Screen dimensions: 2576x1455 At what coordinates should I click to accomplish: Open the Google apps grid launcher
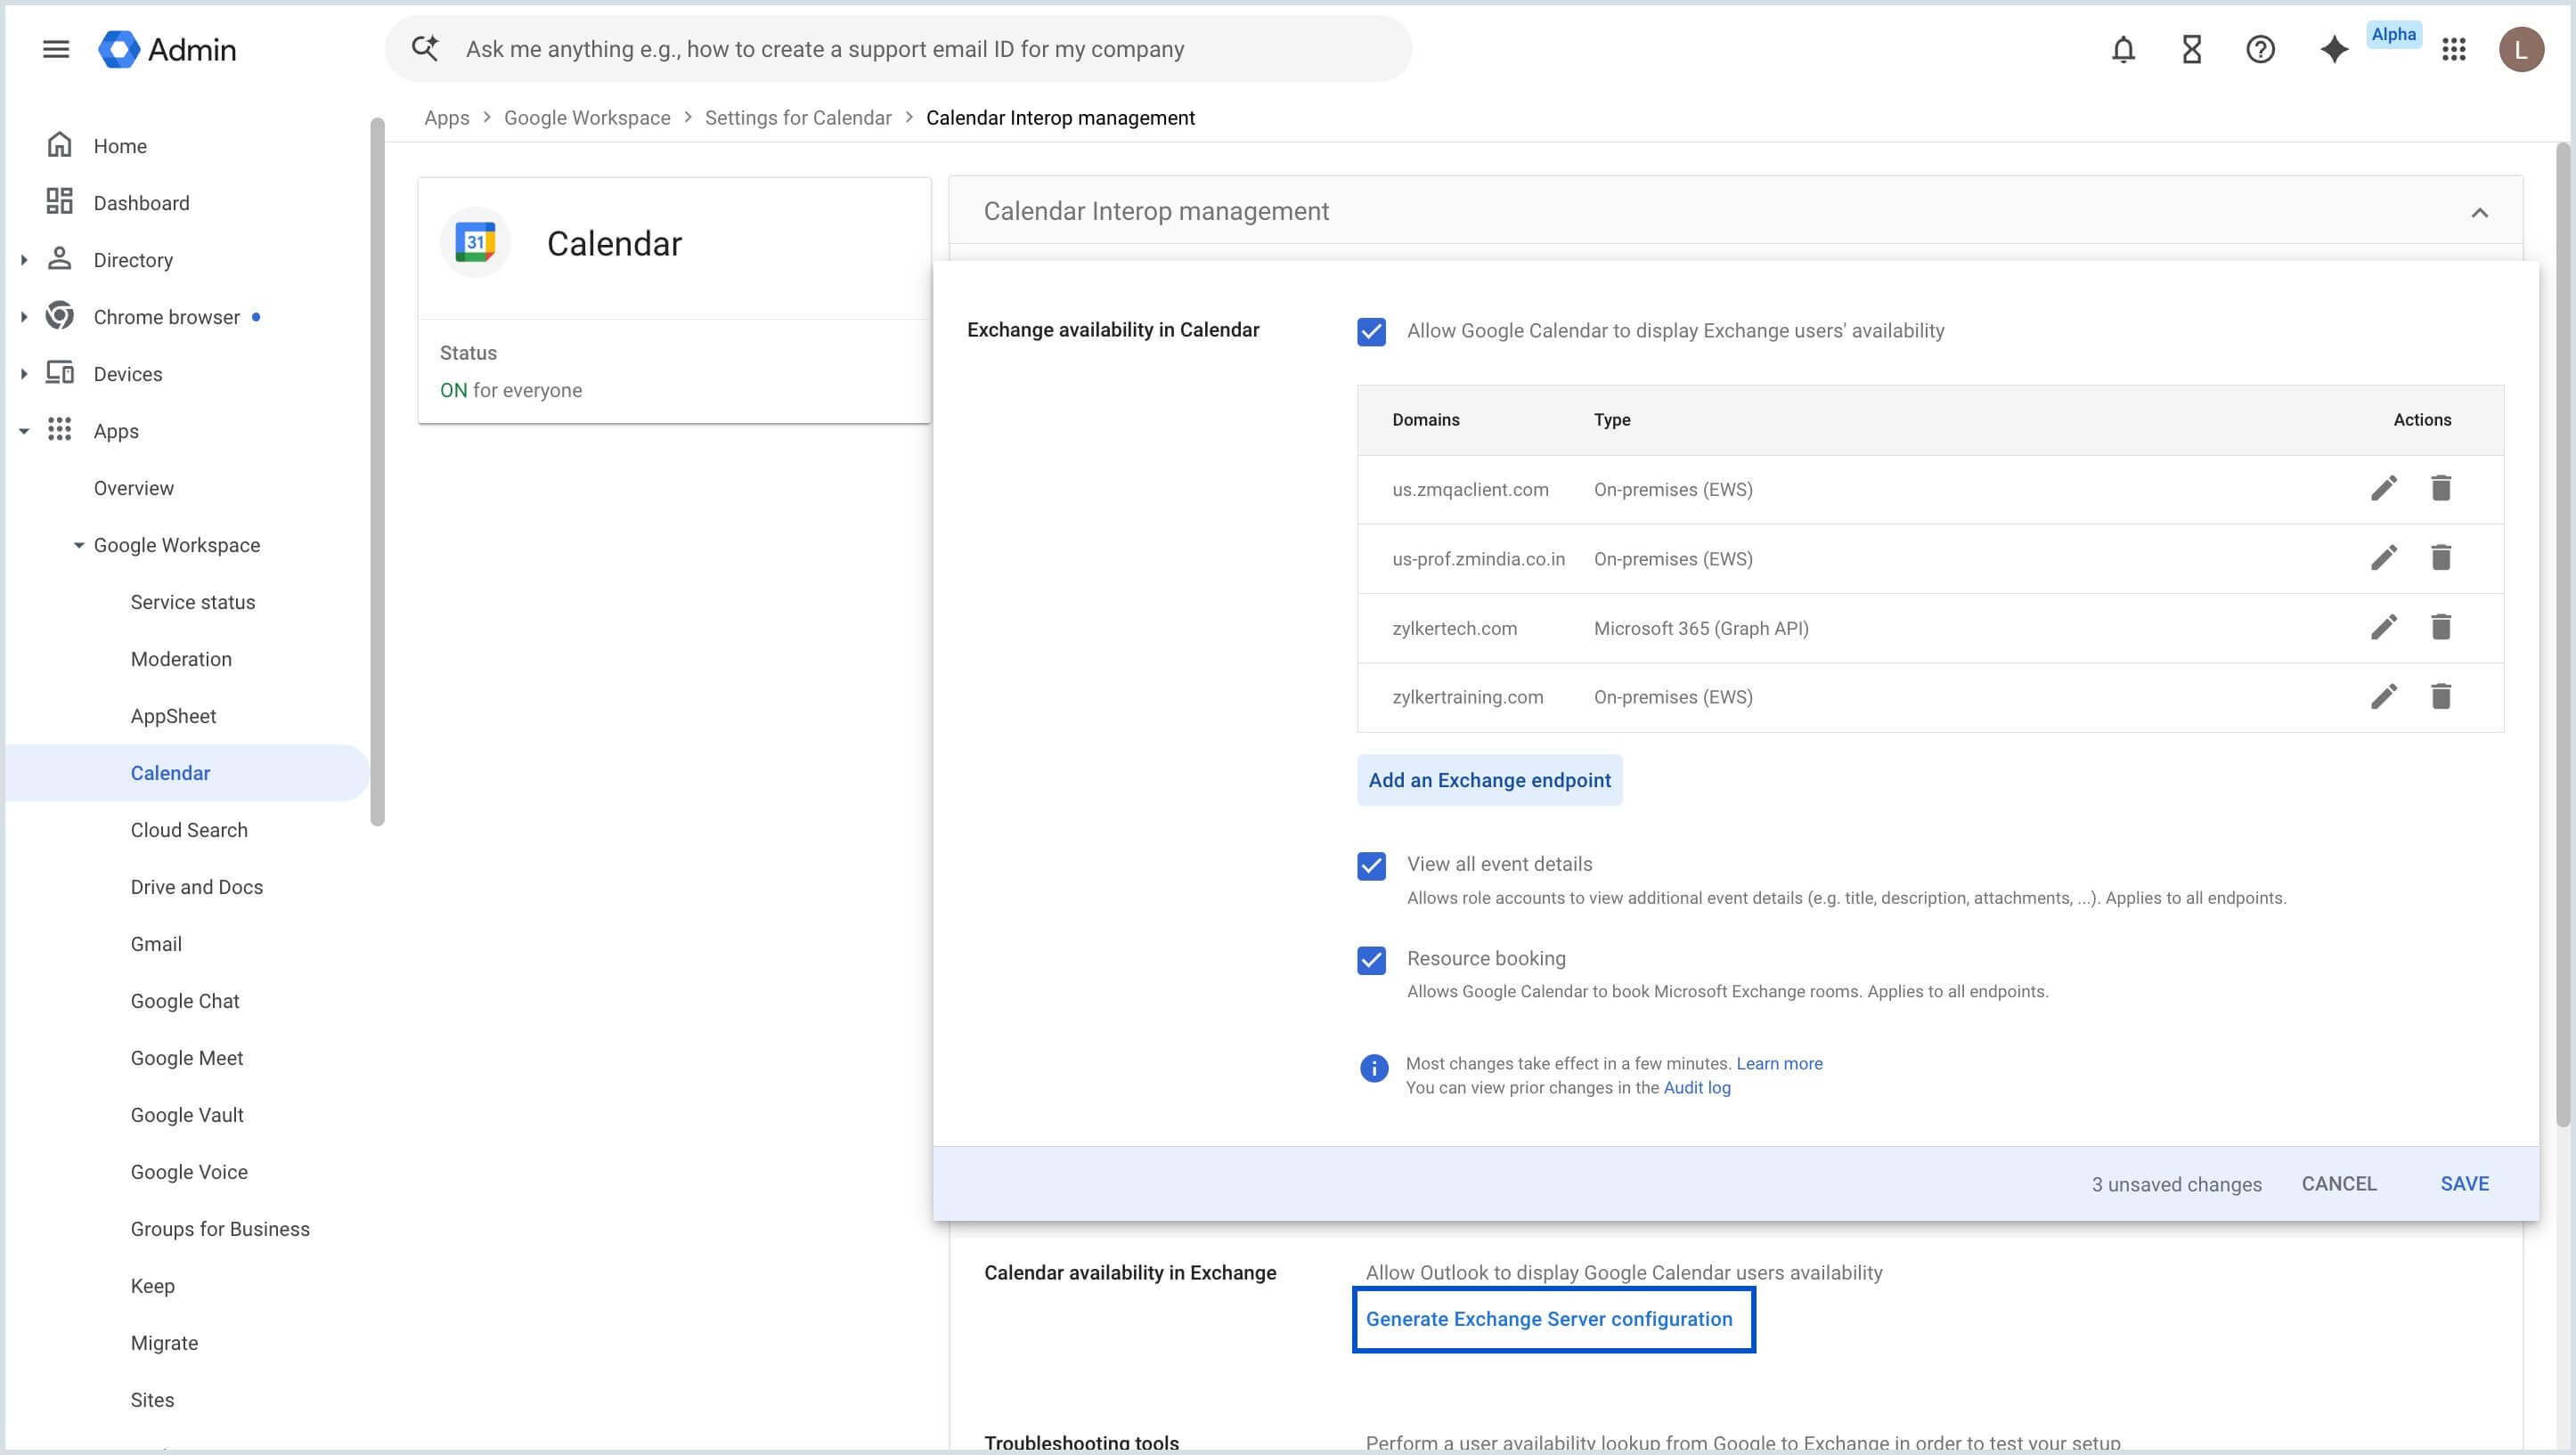2454,49
